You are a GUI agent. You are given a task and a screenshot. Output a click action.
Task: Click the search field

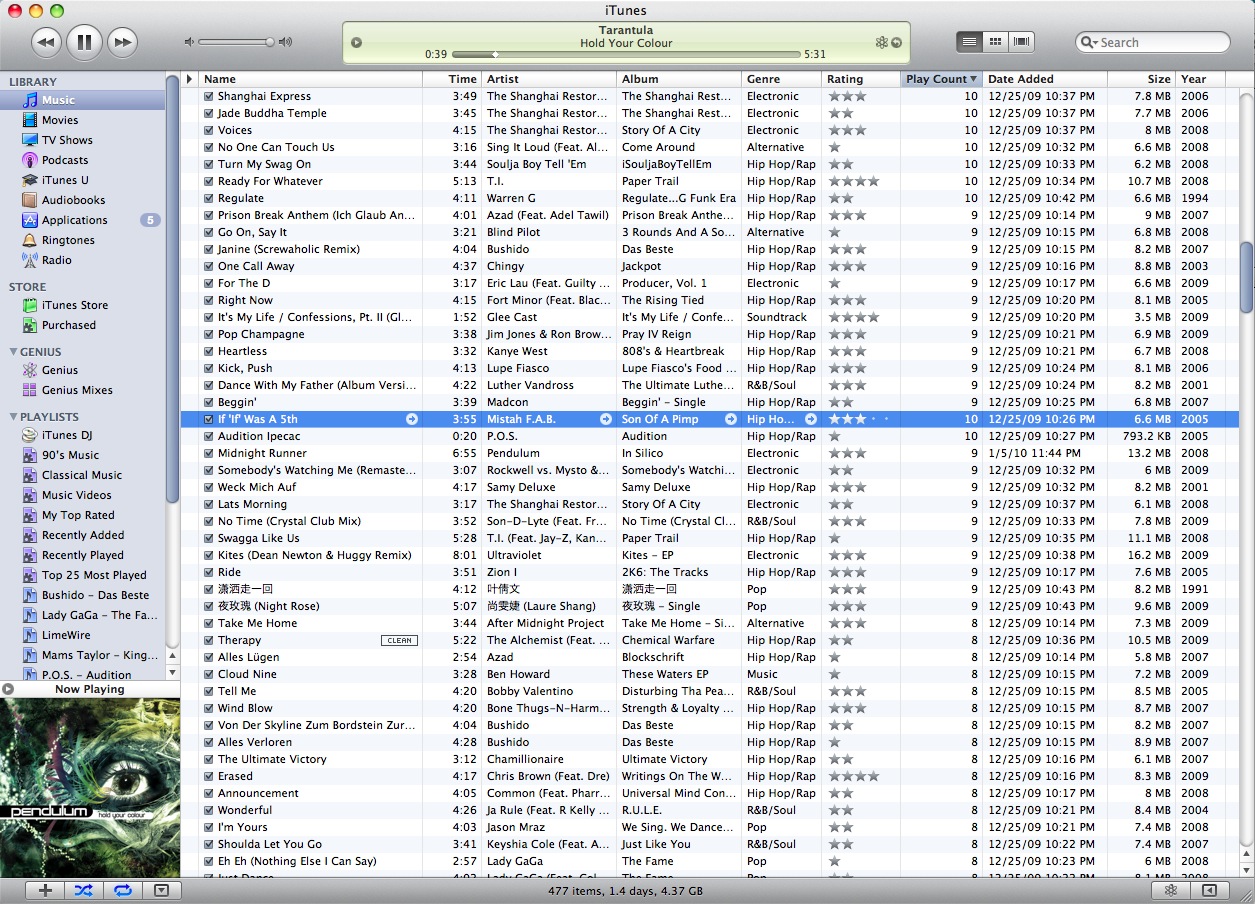1152,42
